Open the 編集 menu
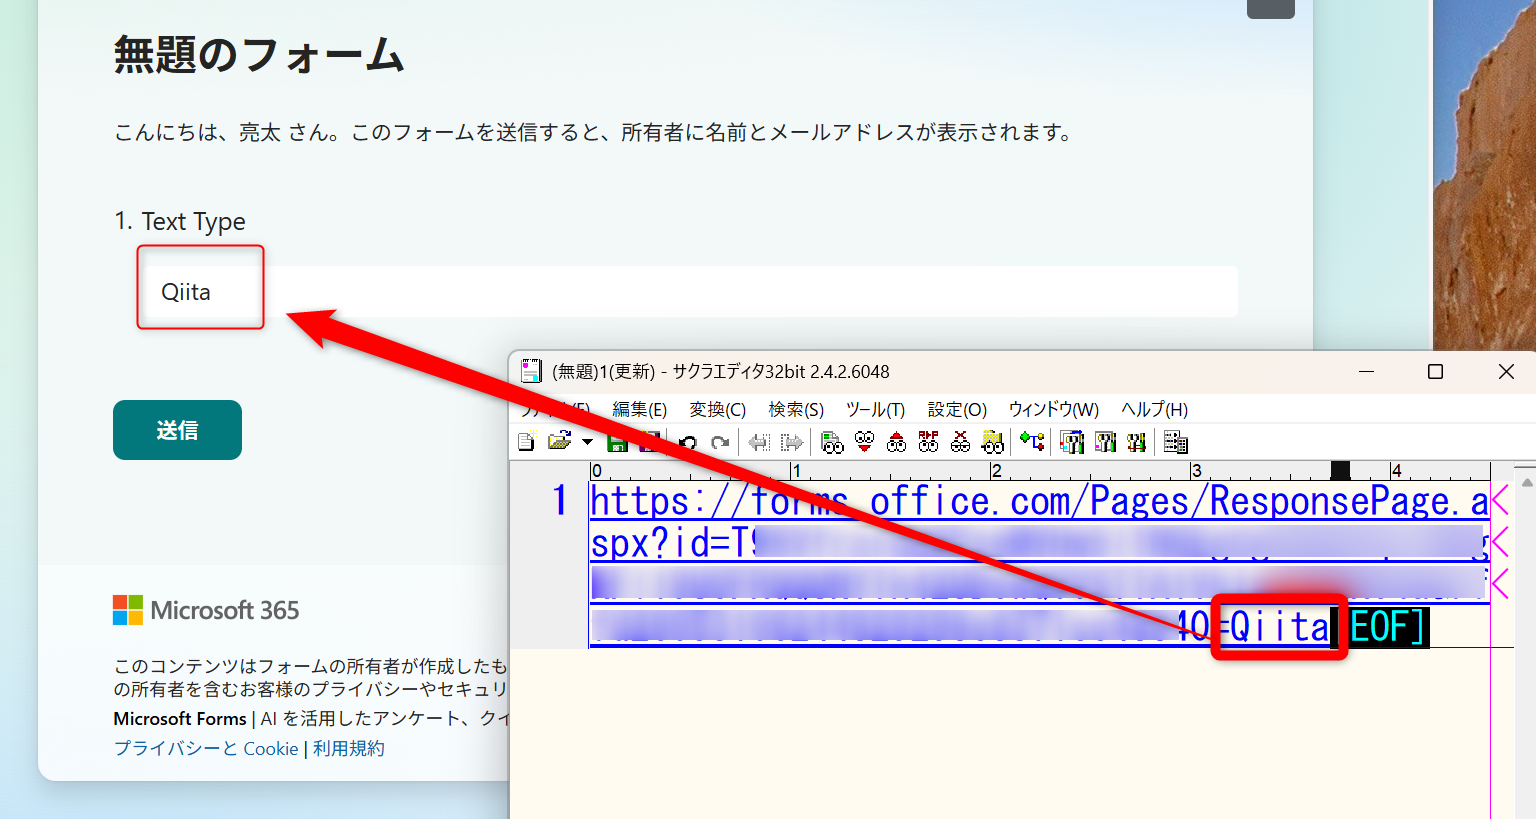1536x819 pixels. pos(639,408)
